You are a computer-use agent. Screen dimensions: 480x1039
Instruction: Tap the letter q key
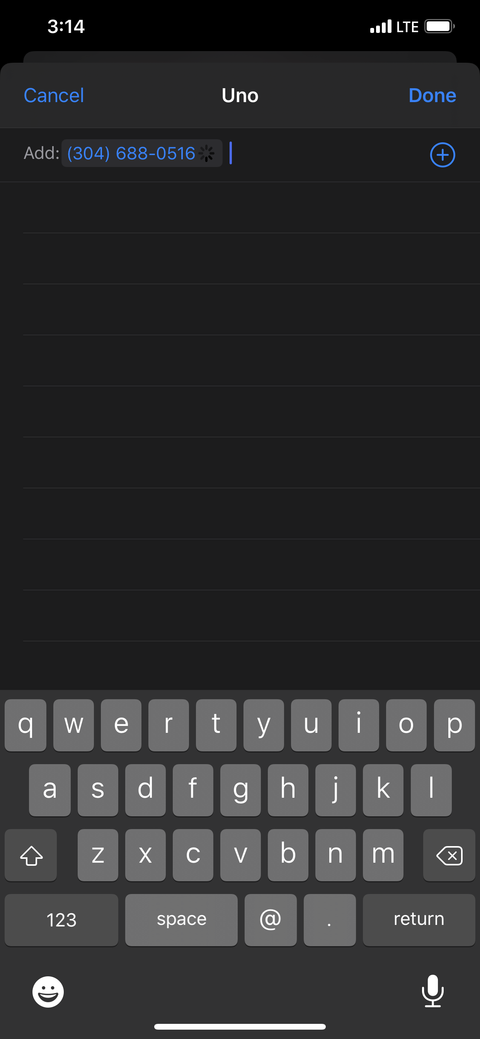coord(25,725)
